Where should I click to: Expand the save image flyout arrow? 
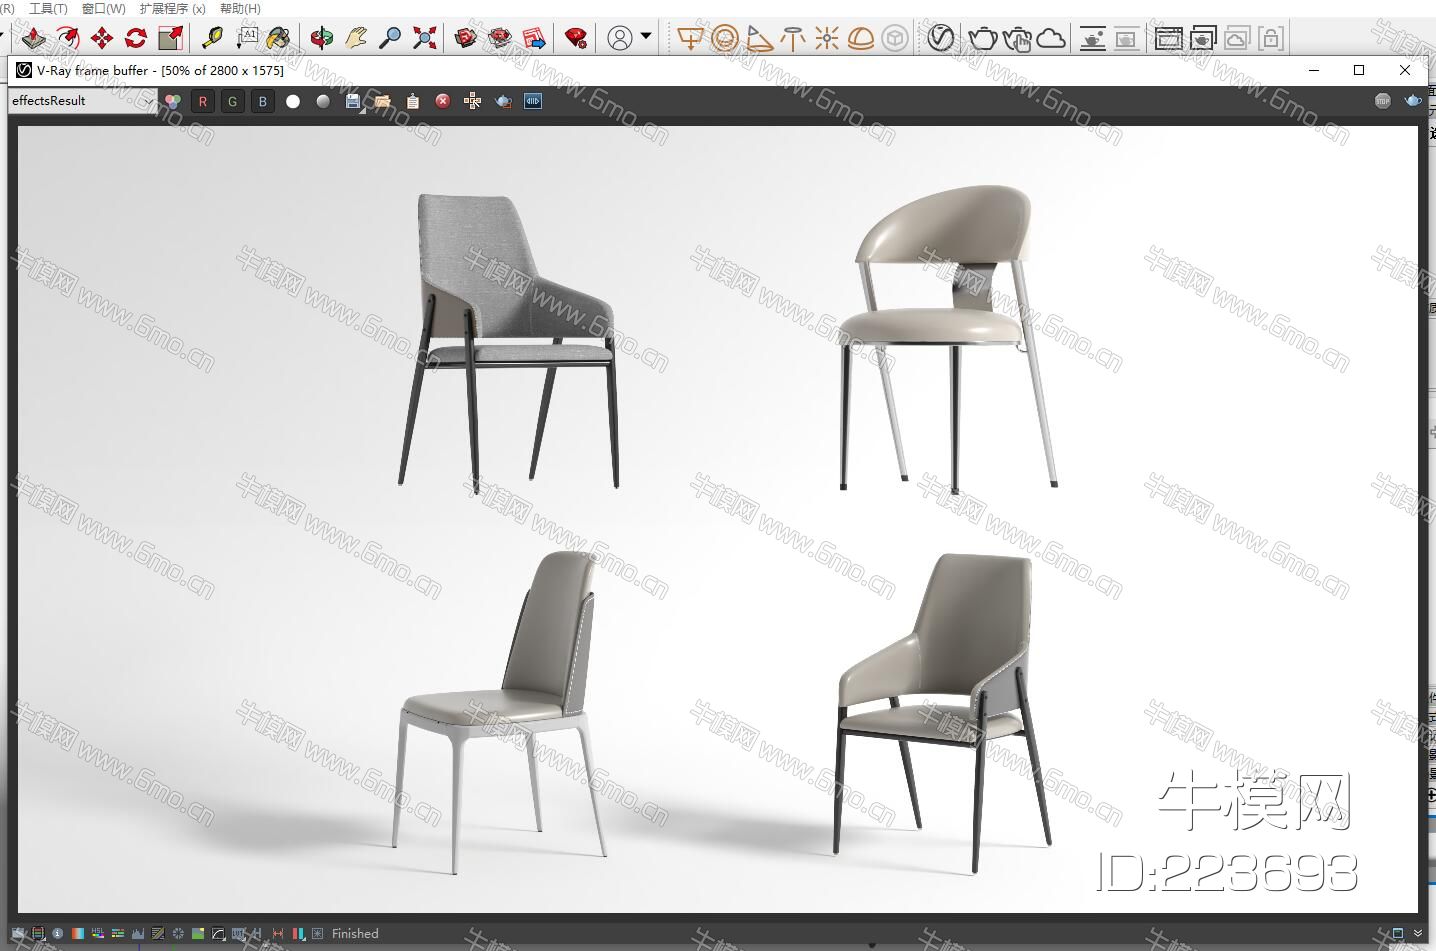[x=361, y=107]
